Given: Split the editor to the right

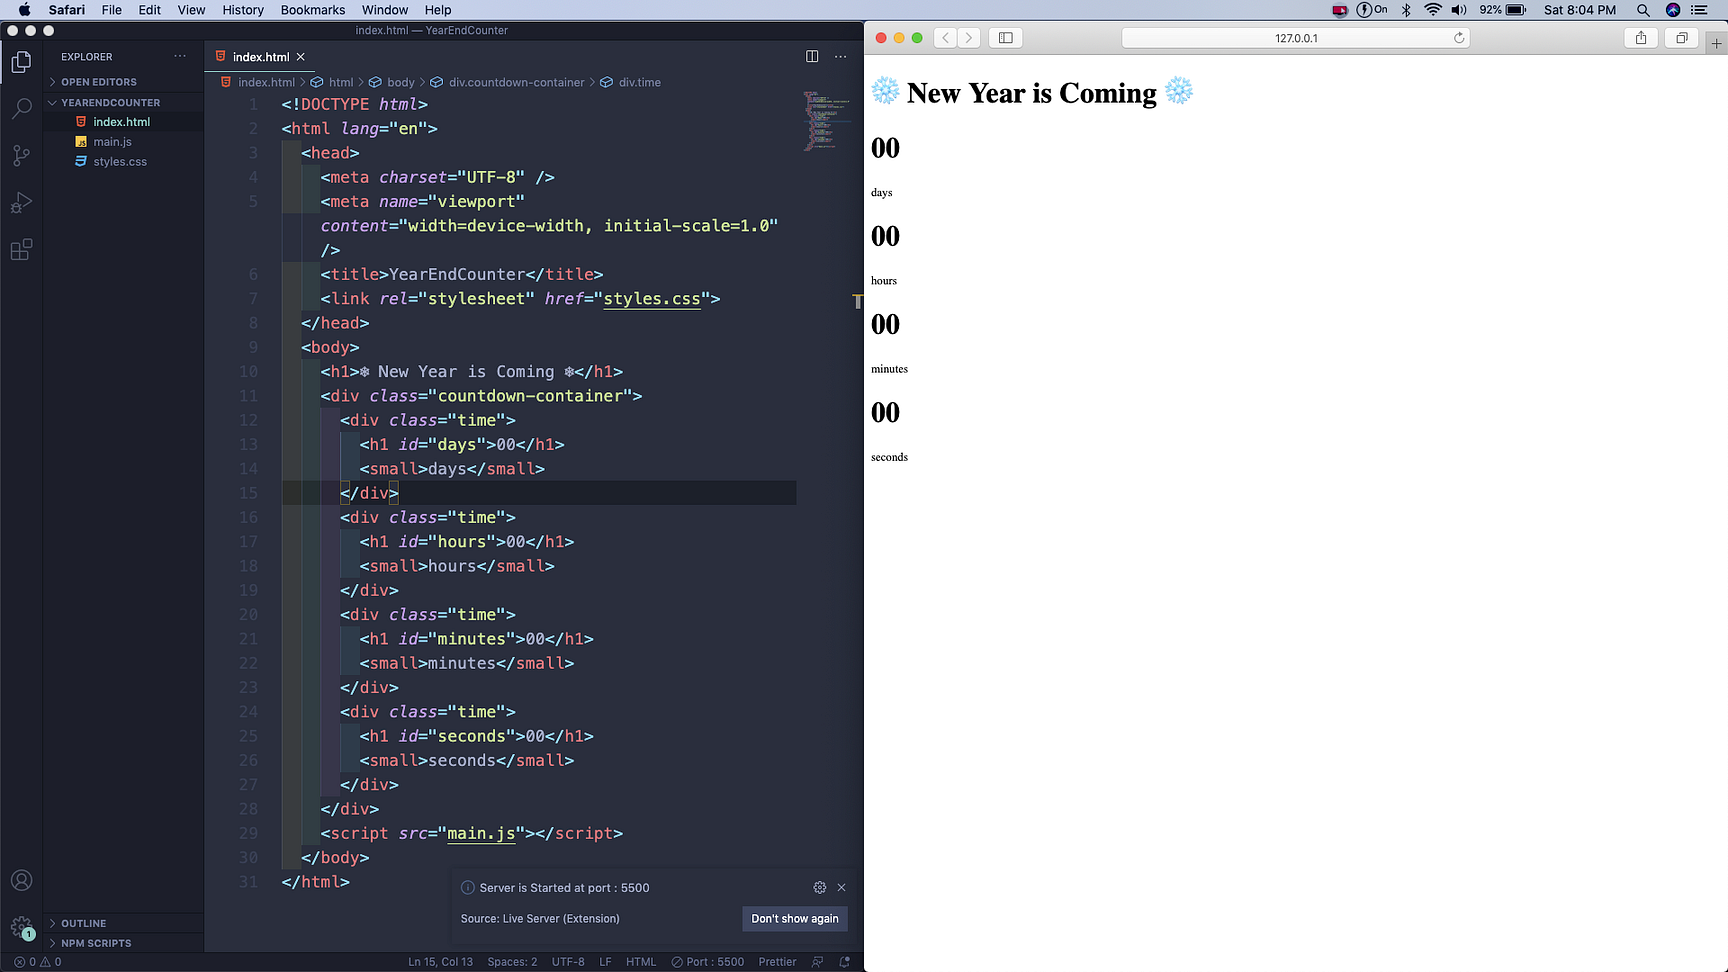Looking at the screenshot, I should pos(812,56).
